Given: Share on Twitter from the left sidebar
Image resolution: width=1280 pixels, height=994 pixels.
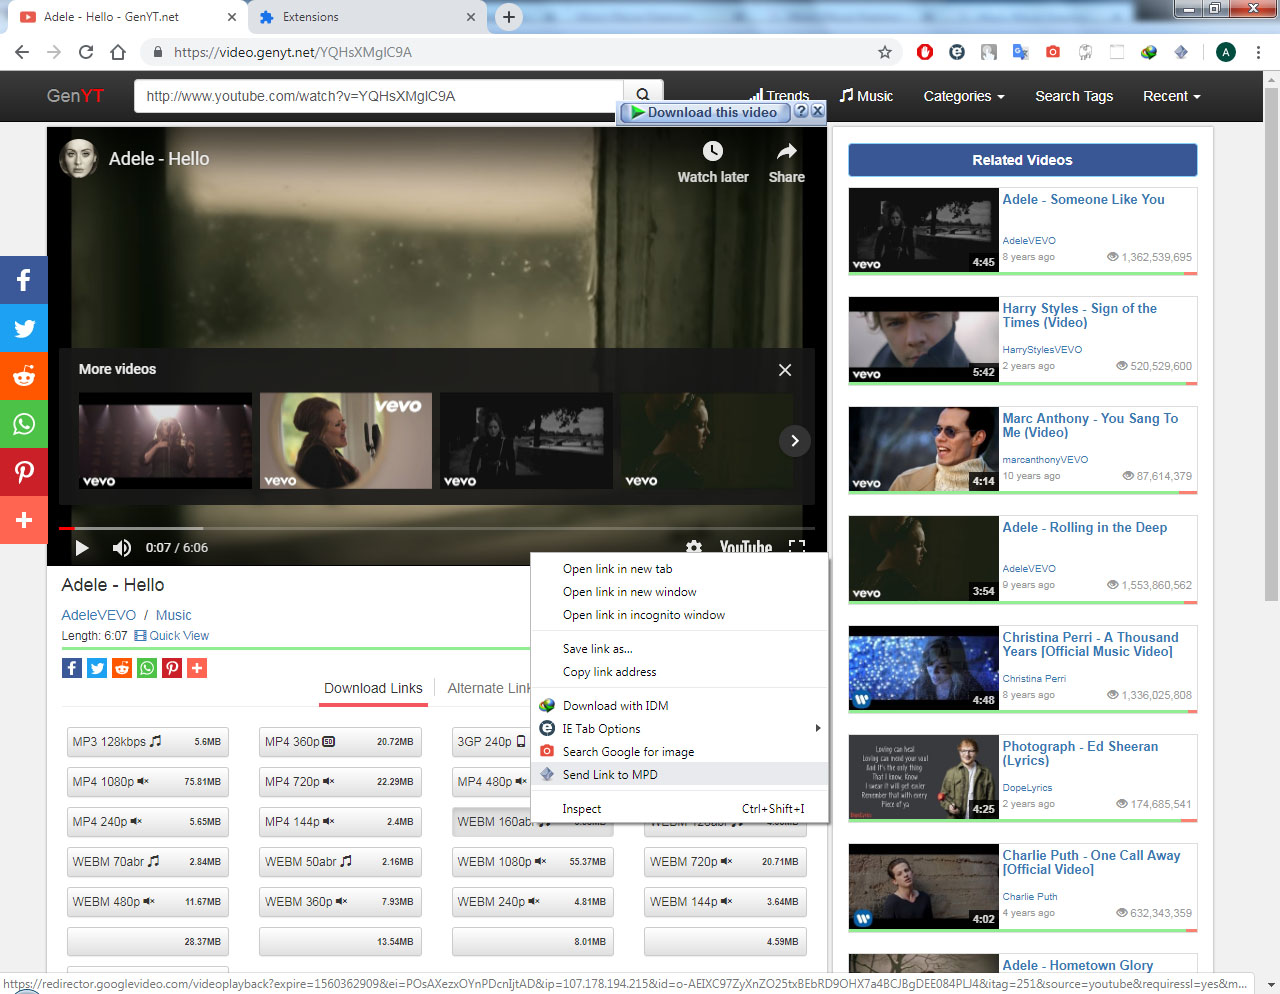Looking at the screenshot, I should click(24, 328).
